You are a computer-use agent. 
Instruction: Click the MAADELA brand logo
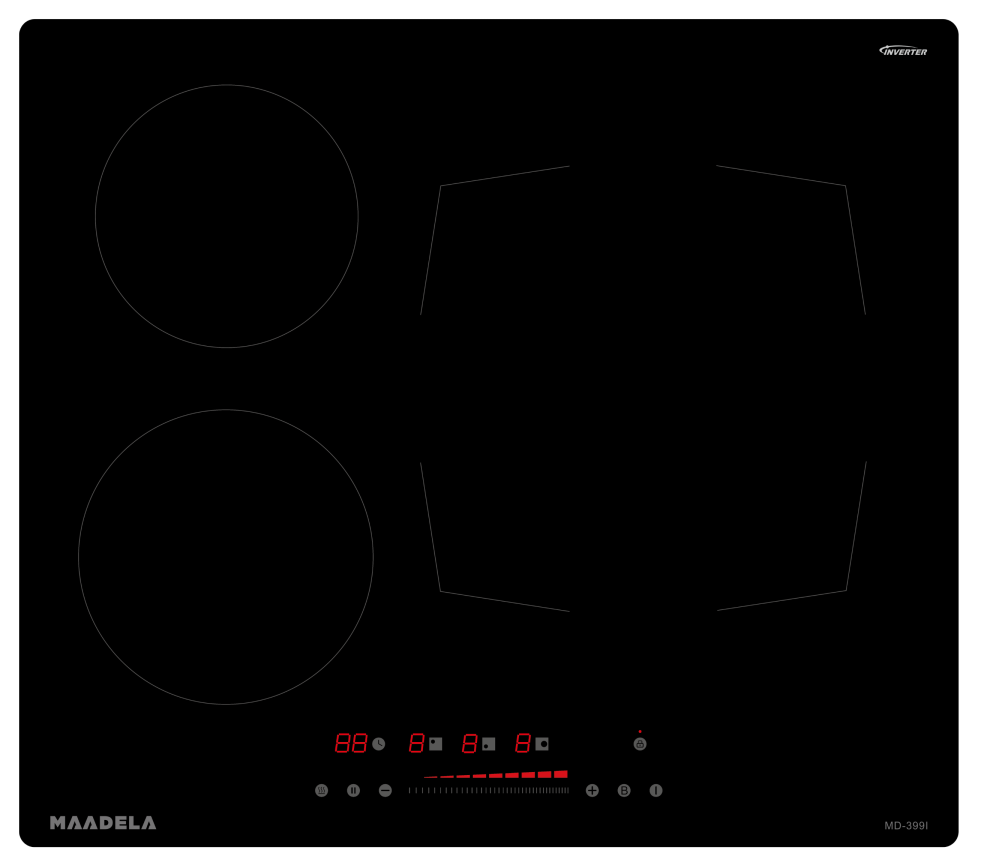tap(103, 823)
